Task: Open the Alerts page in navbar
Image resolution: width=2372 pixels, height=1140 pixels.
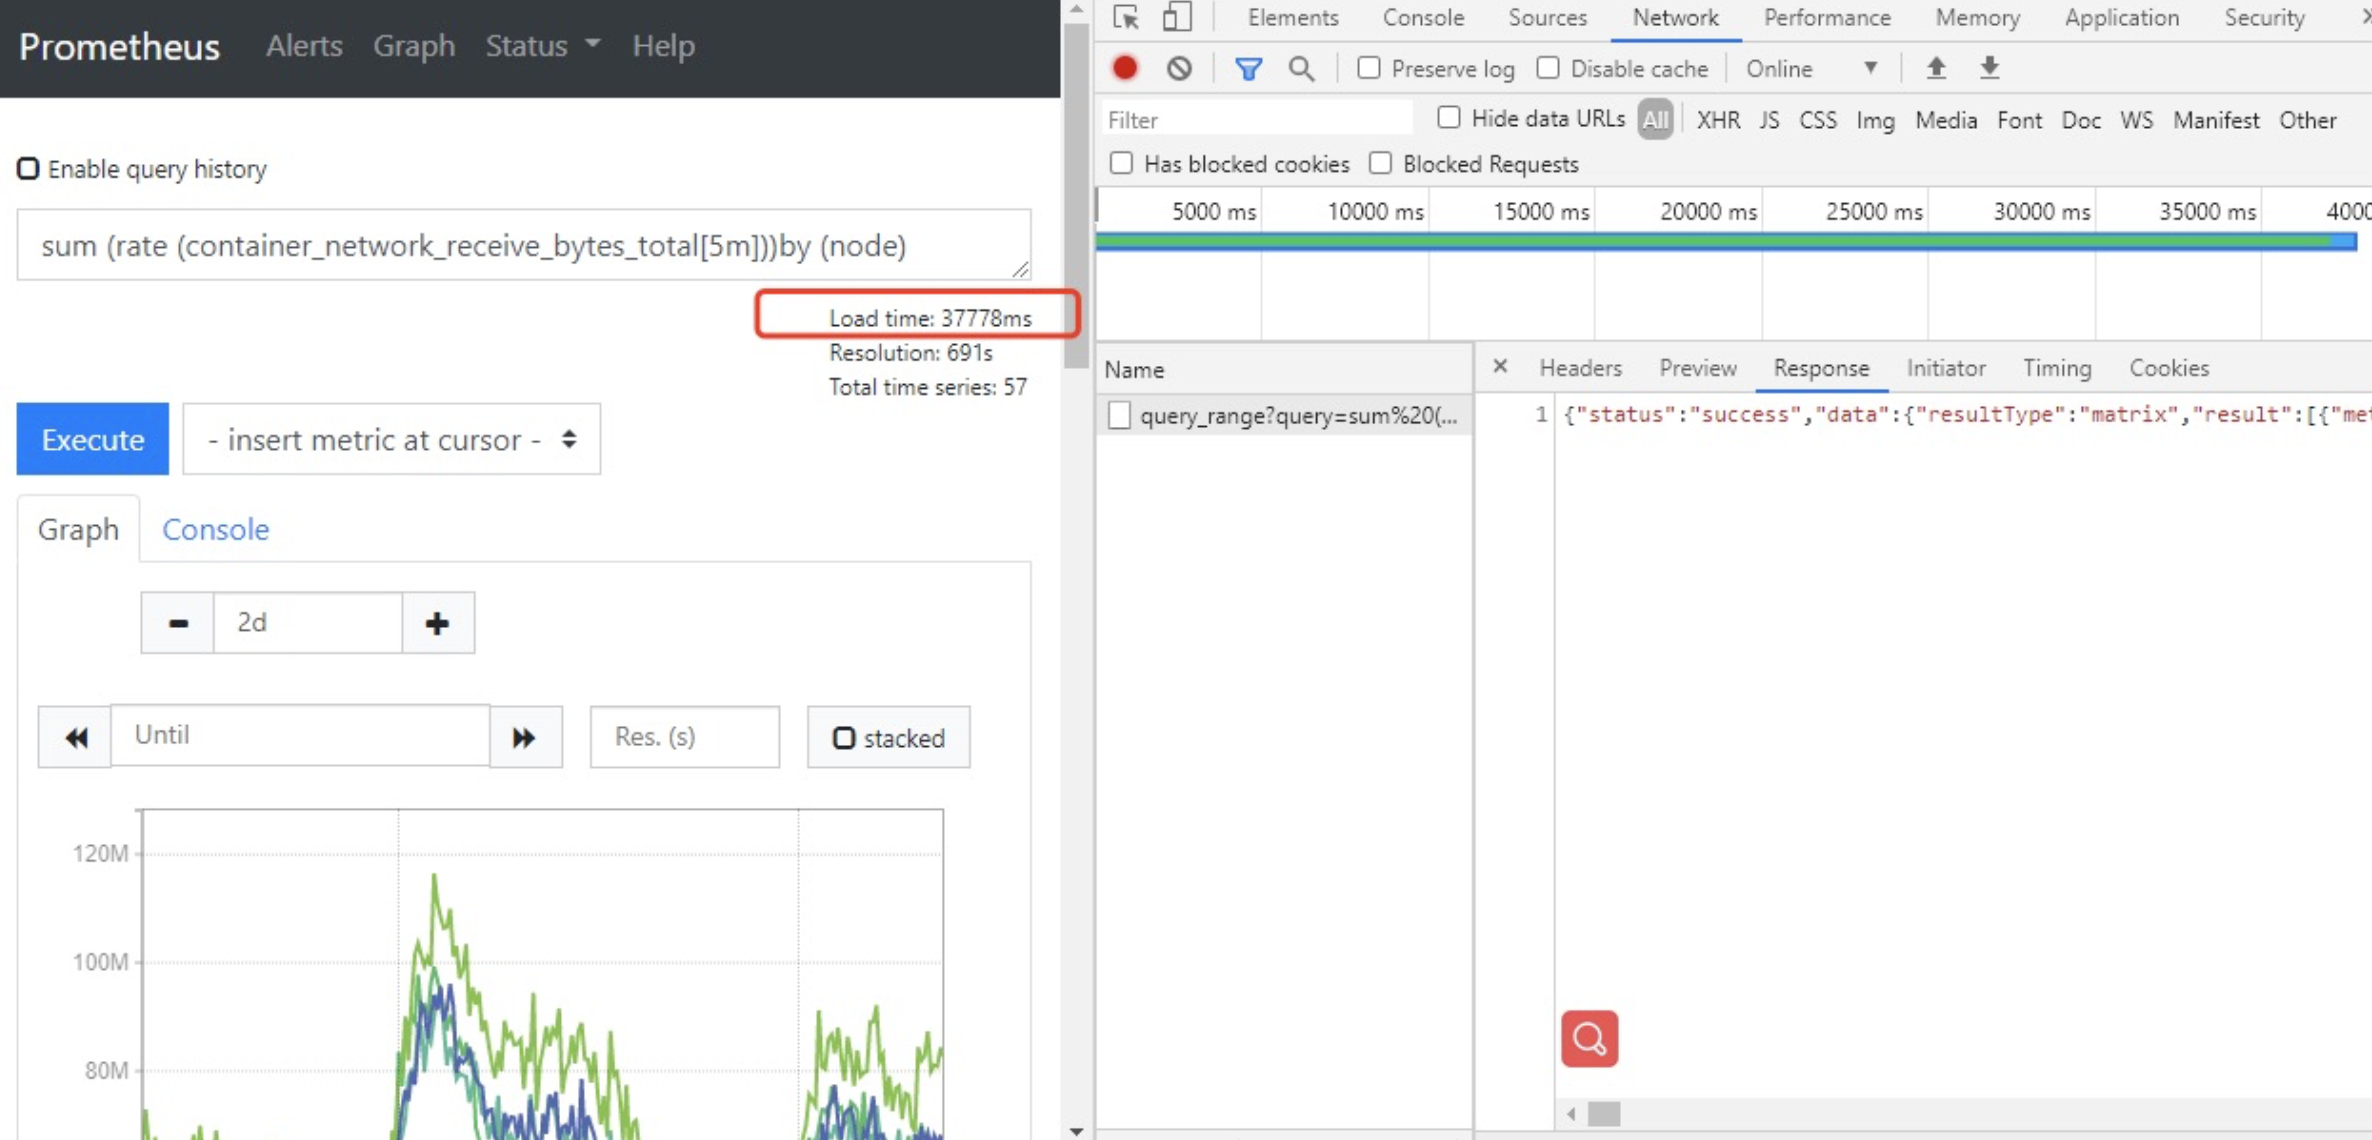Action: coord(304,46)
